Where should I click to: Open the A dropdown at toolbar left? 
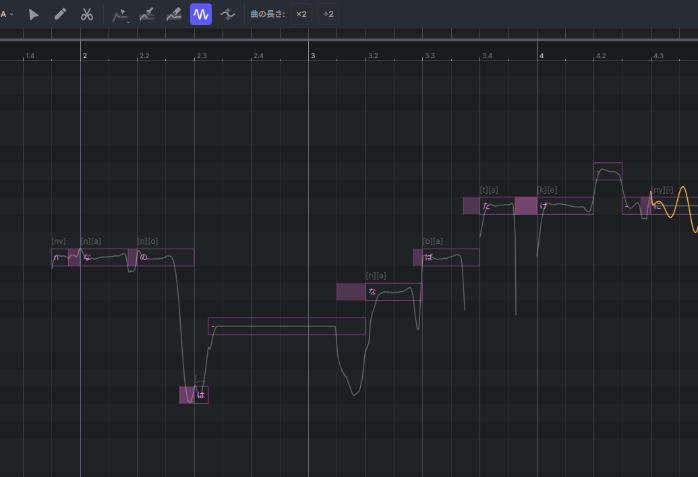coord(7,15)
